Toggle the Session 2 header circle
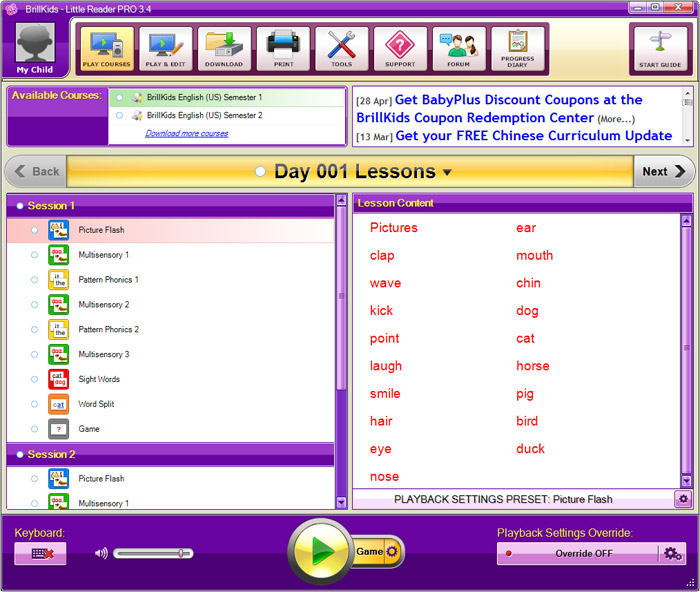 (20, 454)
